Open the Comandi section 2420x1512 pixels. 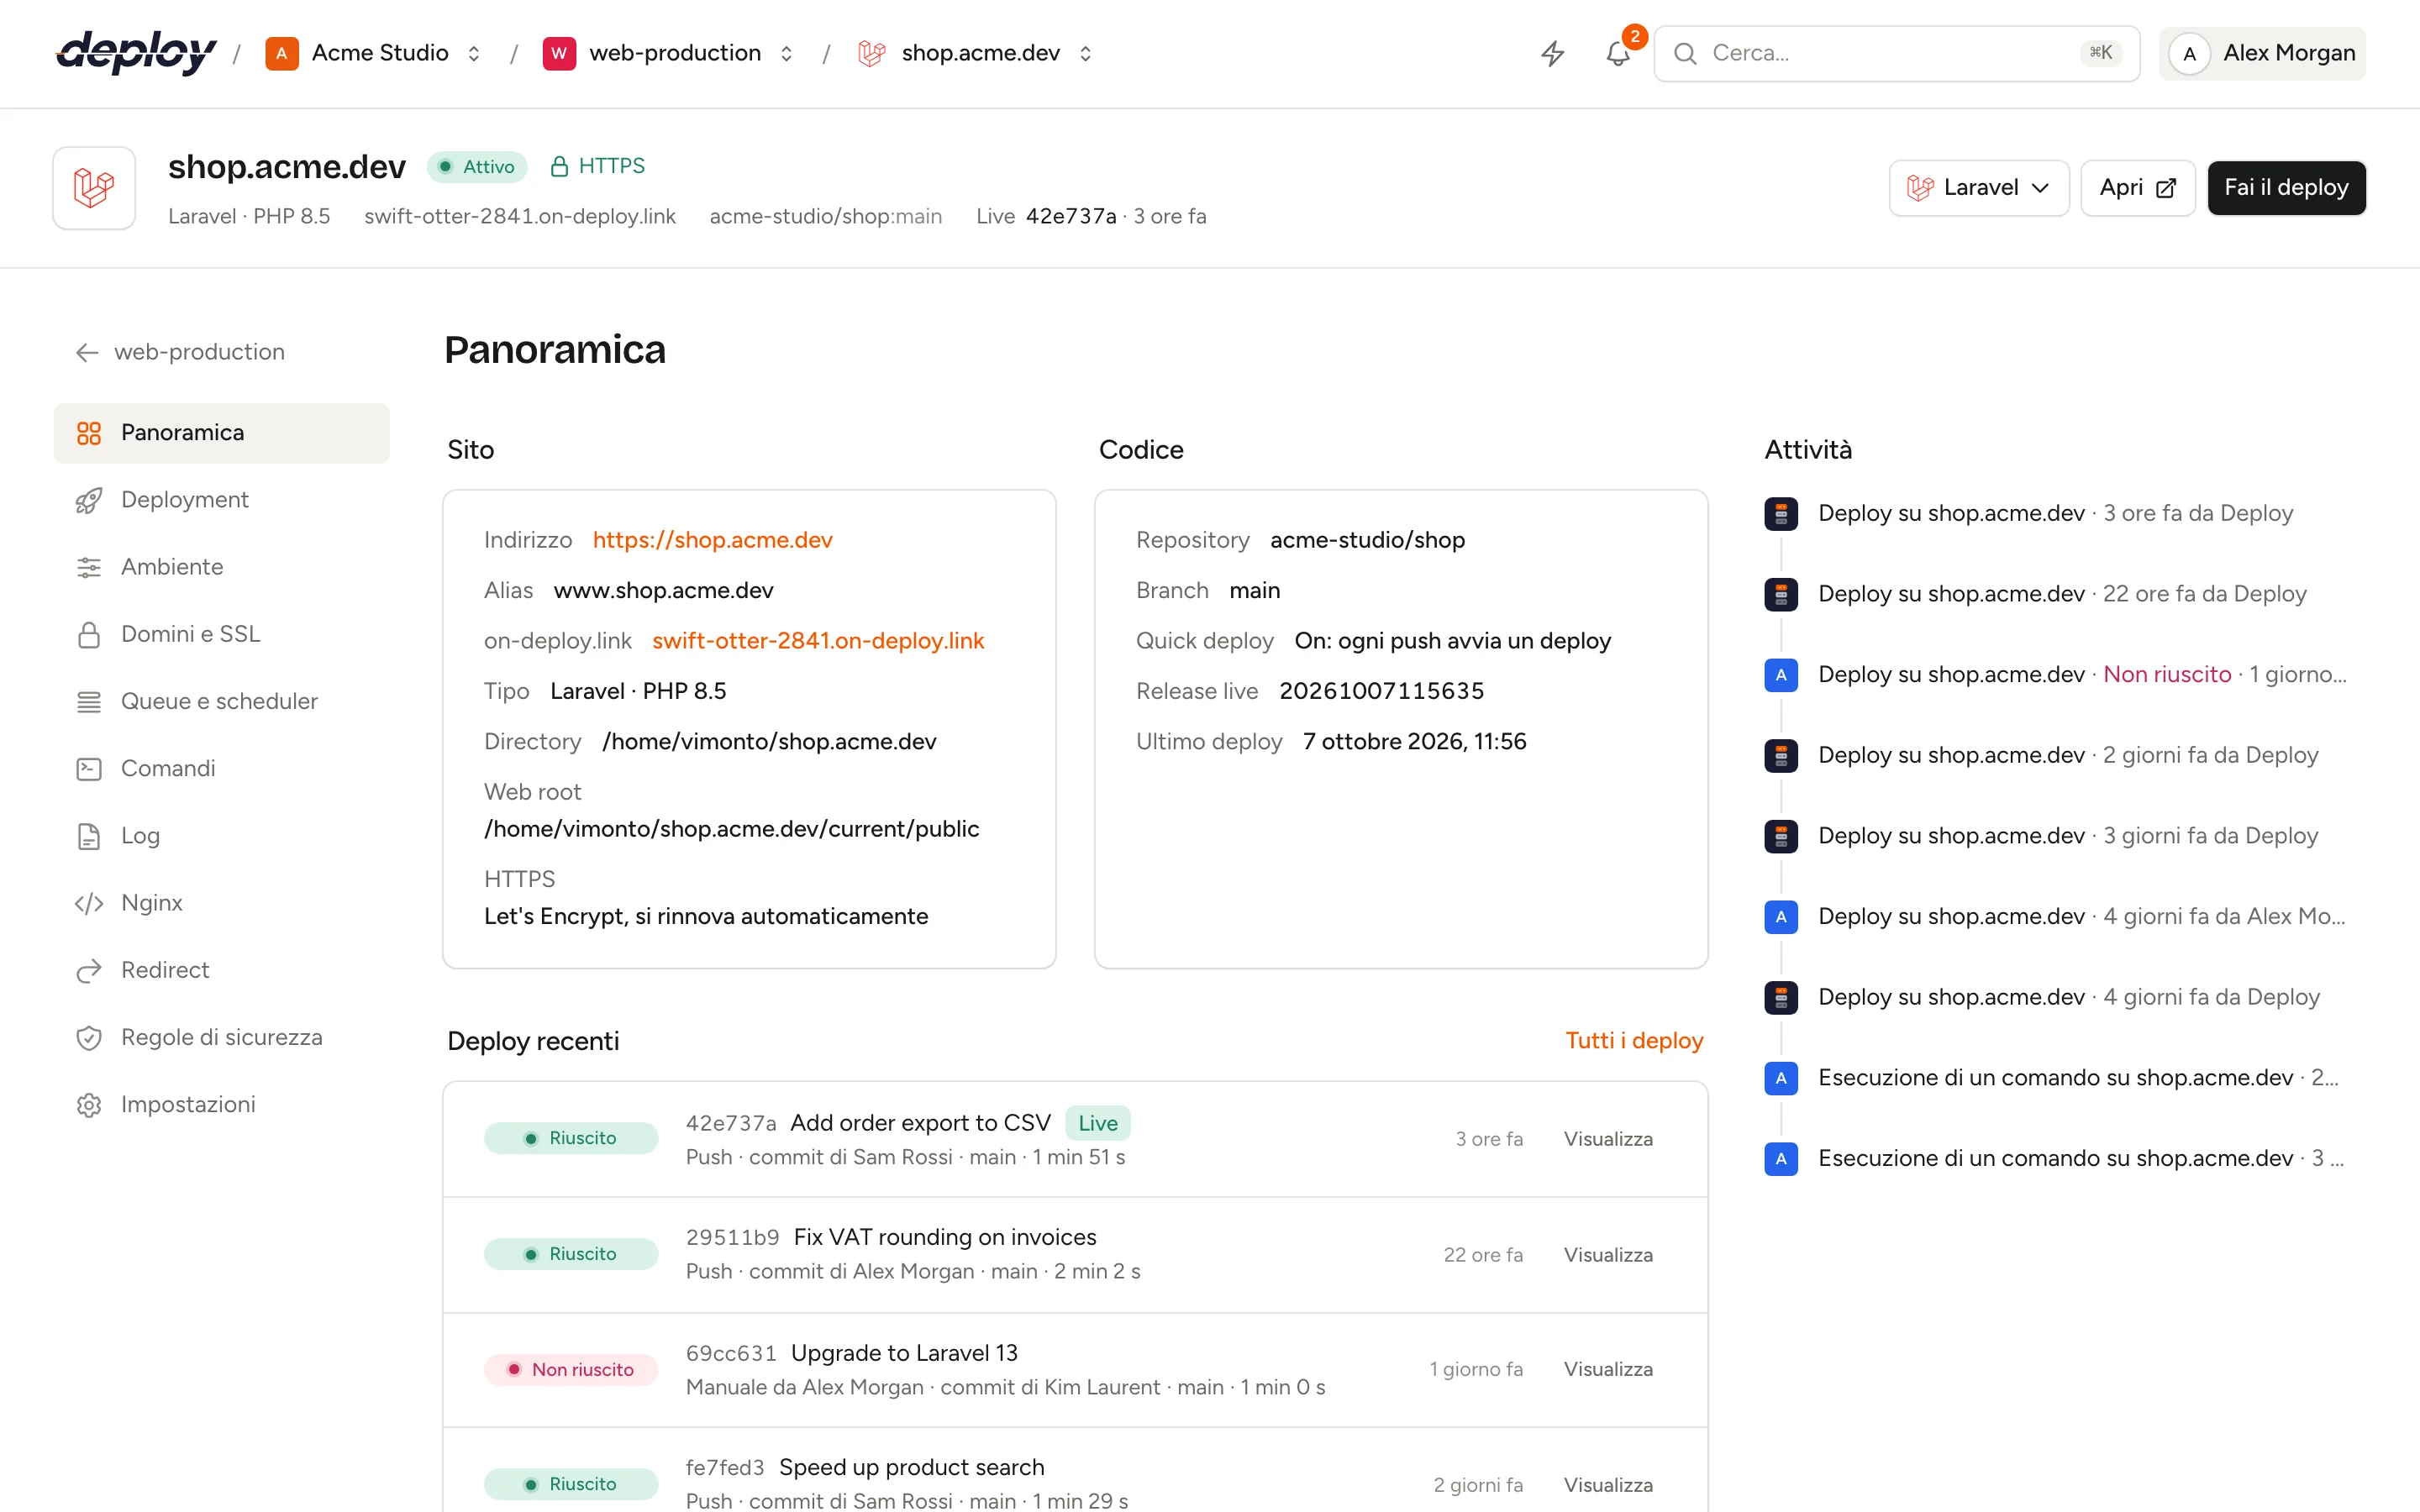pyautogui.click(x=221, y=768)
